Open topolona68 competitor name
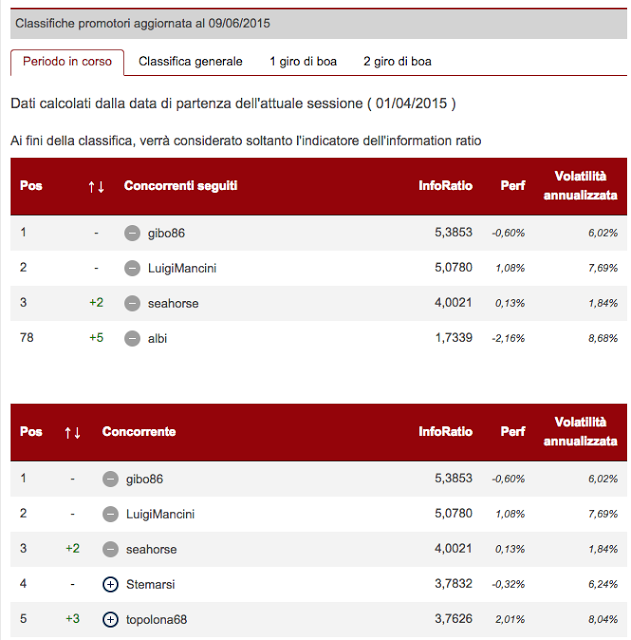 tap(156, 619)
